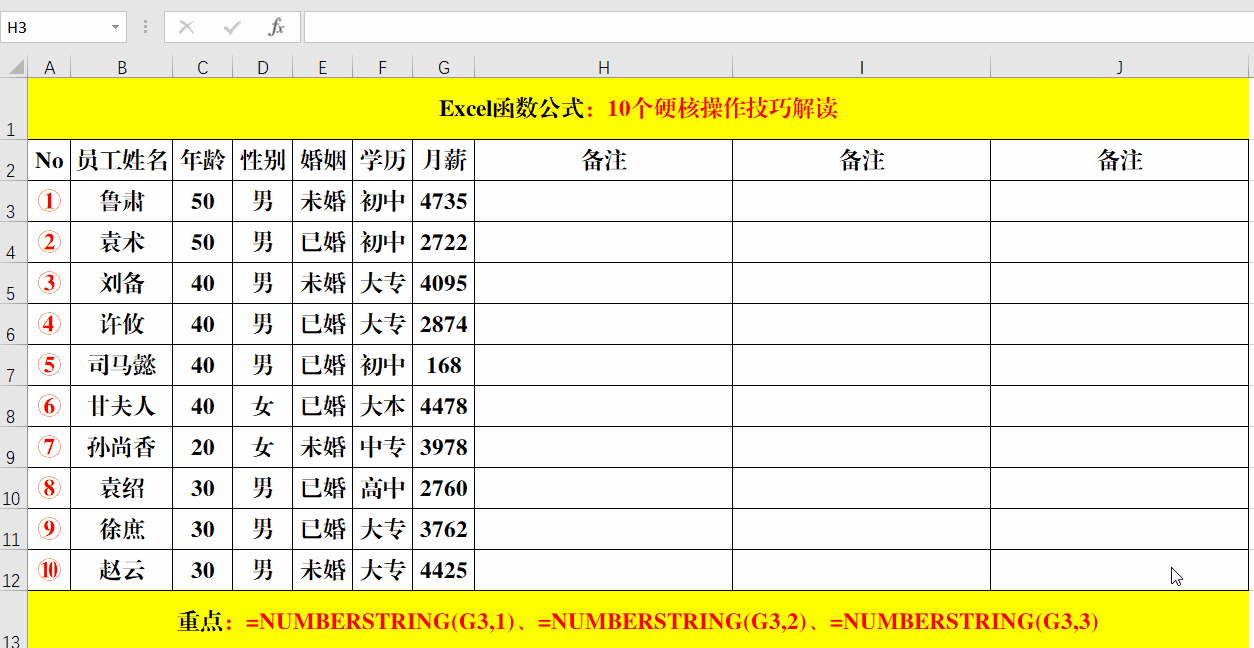Click the Name Box showing H3

(x=55, y=27)
